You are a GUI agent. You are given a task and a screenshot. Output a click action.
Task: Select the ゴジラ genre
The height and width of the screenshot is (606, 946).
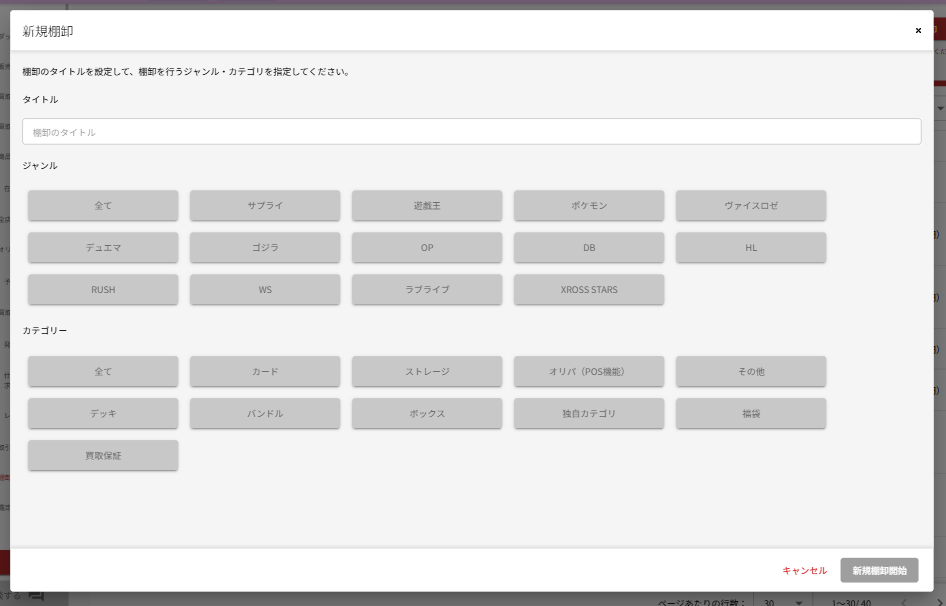[x=265, y=248]
